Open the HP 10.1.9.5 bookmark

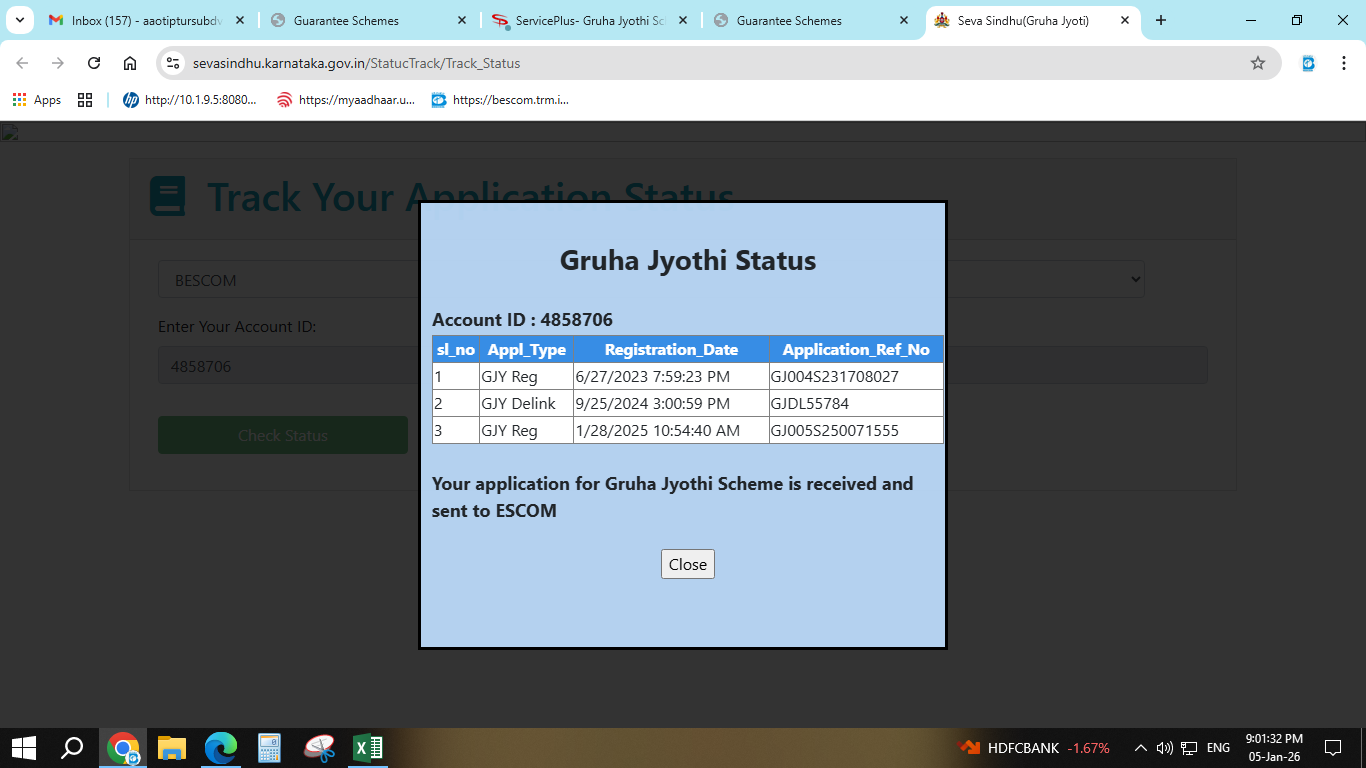pos(190,100)
